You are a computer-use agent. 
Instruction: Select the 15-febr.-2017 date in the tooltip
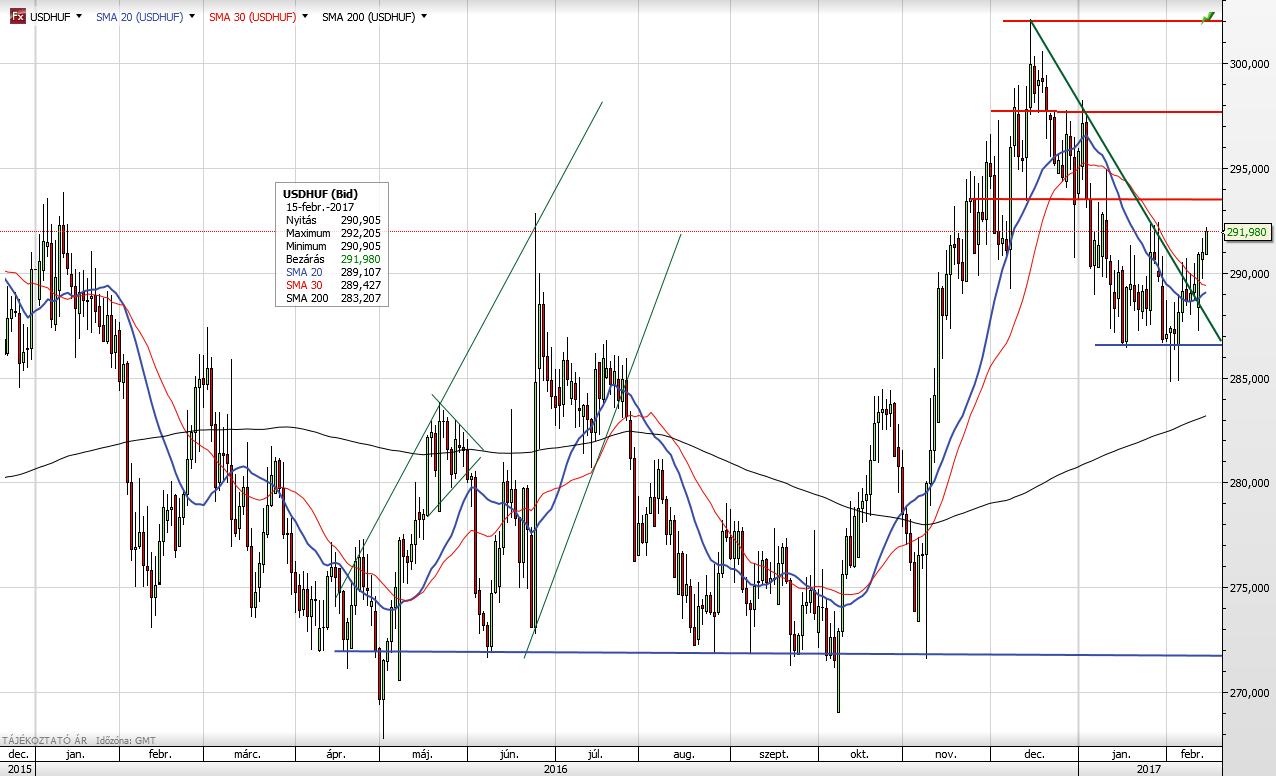(318, 207)
